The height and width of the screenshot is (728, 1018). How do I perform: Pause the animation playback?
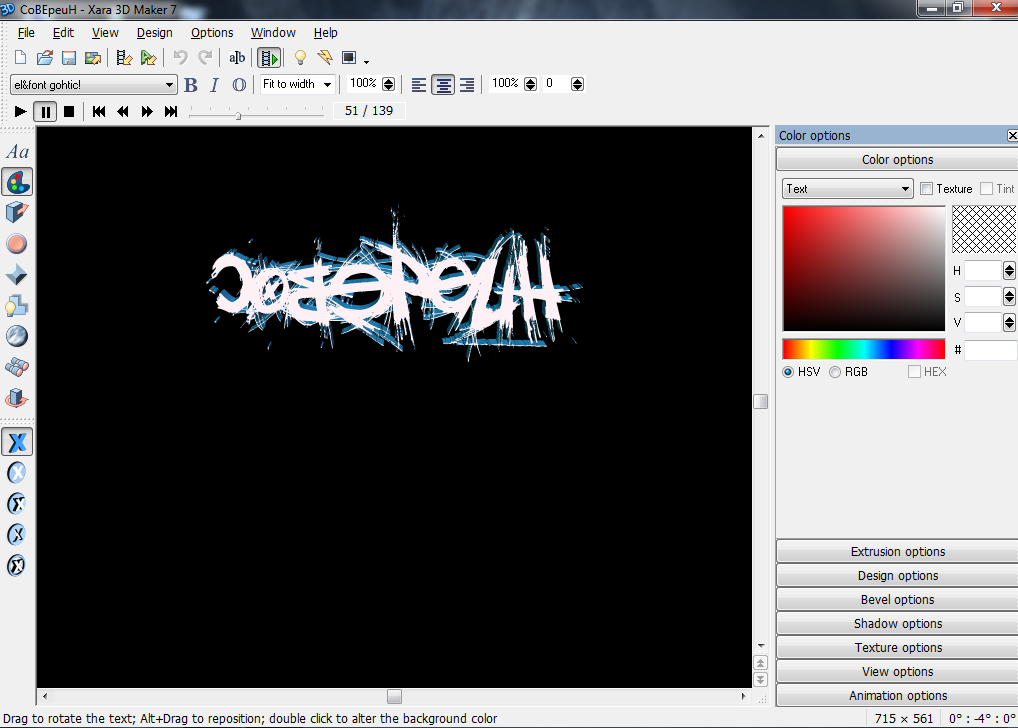(x=45, y=112)
